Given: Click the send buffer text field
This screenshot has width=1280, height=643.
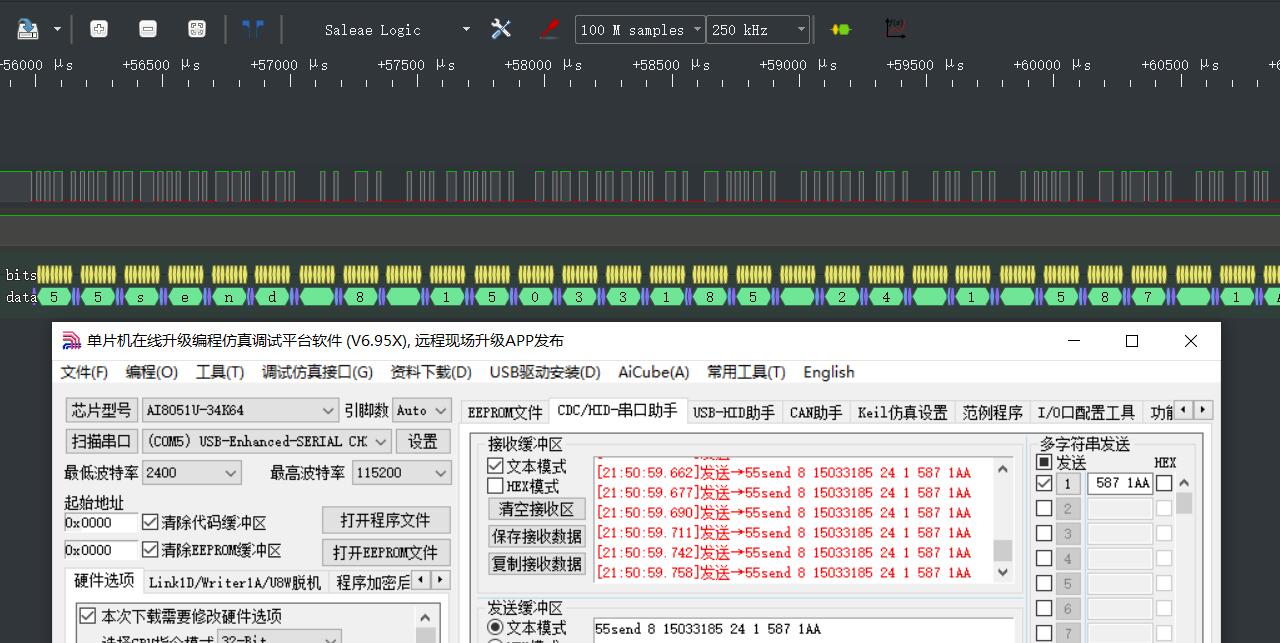Looking at the screenshot, I should click(x=803, y=628).
